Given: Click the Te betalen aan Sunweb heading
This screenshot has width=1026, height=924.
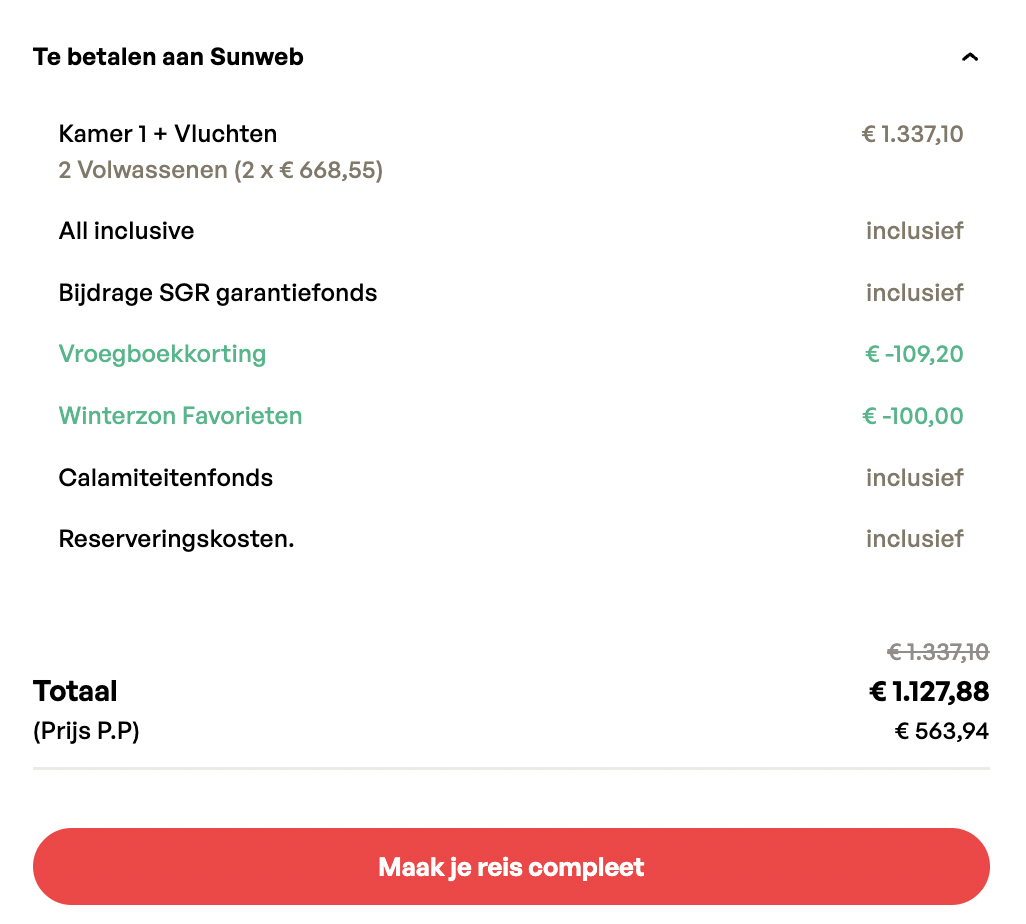Looking at the screenshot, I should tap(168, 57).
